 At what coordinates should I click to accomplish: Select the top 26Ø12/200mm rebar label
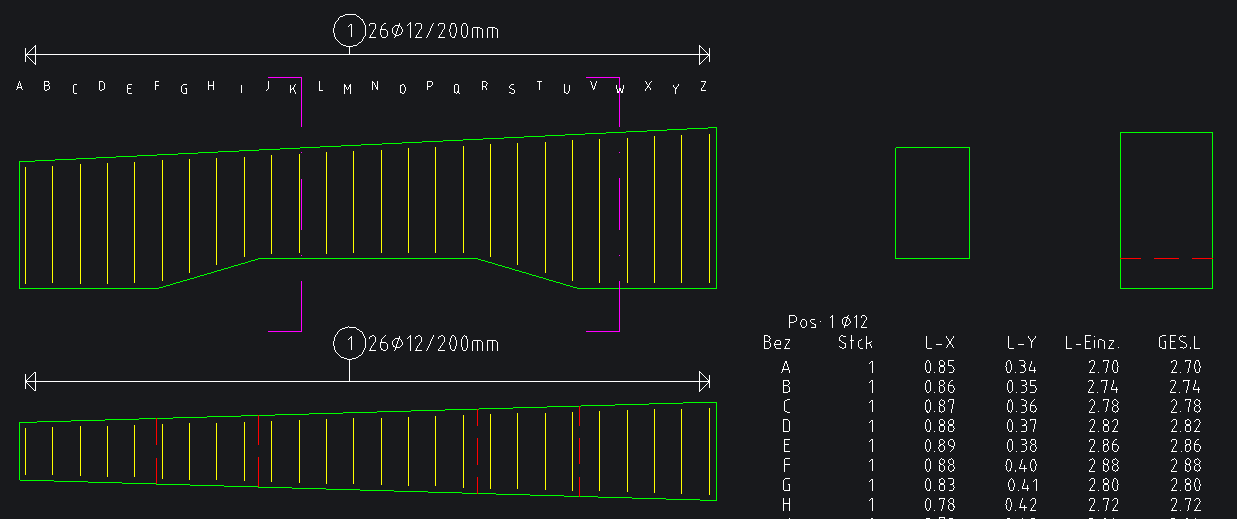[433, 31]
